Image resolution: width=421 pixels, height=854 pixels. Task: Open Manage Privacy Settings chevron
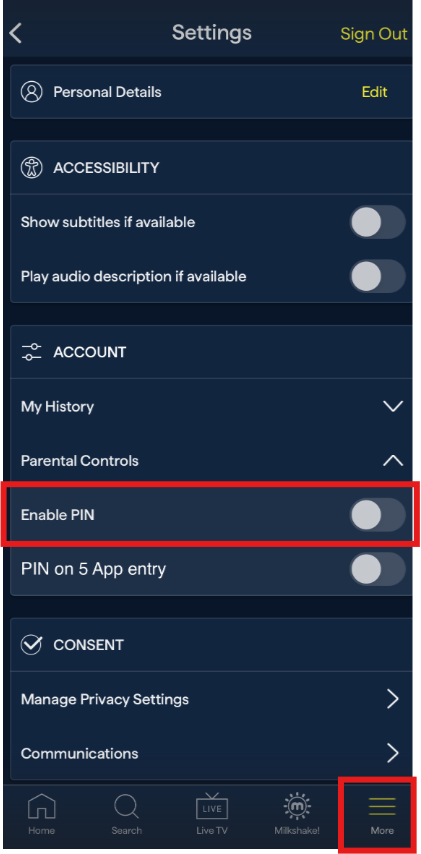393,699
